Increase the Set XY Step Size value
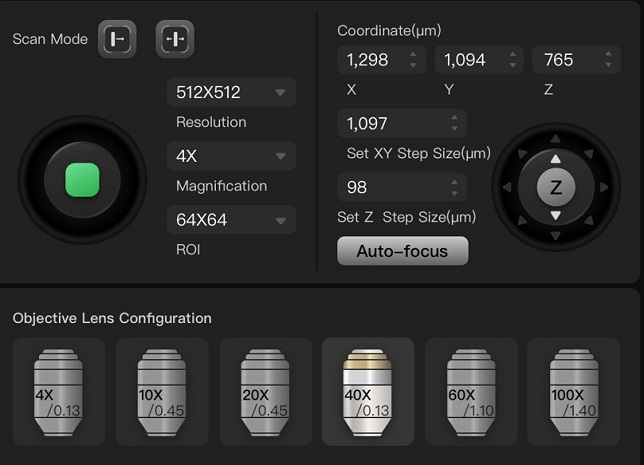 [x=455, y=118]
